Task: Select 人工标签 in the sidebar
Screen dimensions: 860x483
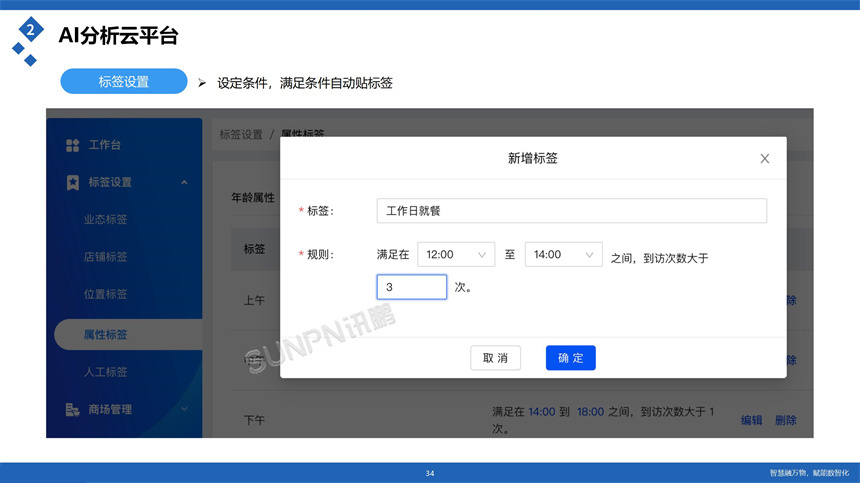Action: coord(105,372)
